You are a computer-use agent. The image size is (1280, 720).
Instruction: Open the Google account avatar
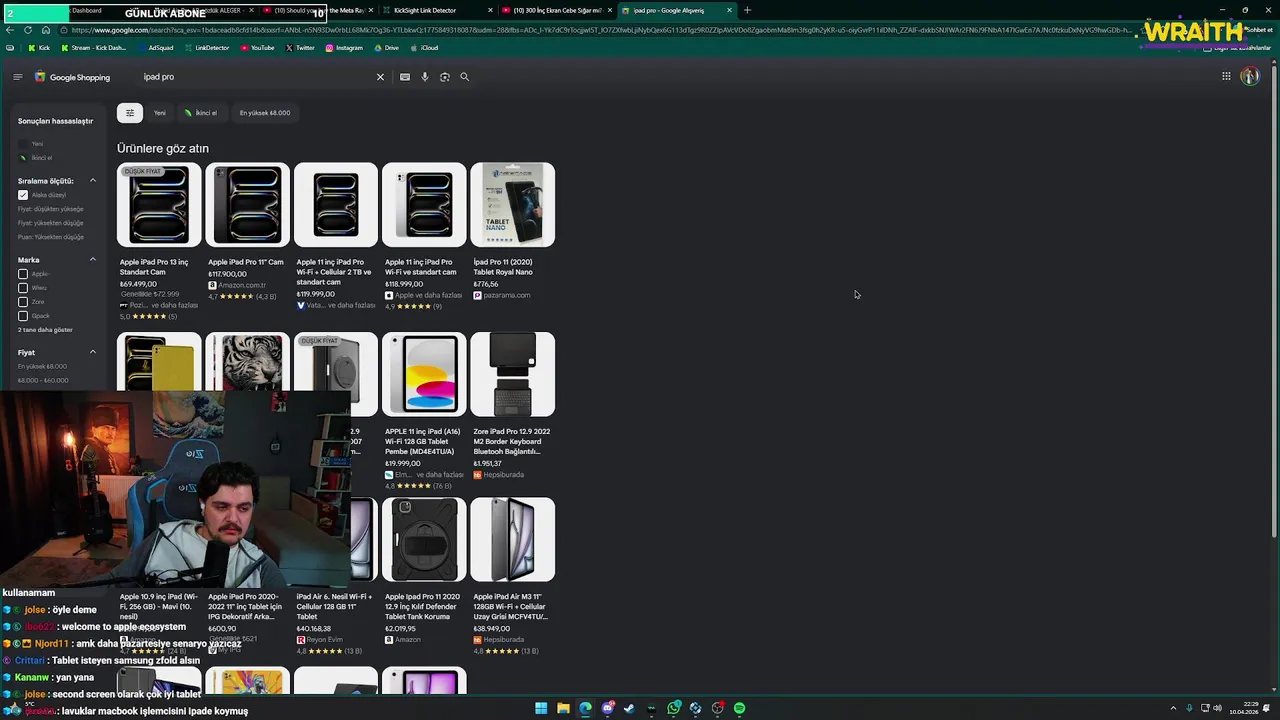tap(1250, 76)
